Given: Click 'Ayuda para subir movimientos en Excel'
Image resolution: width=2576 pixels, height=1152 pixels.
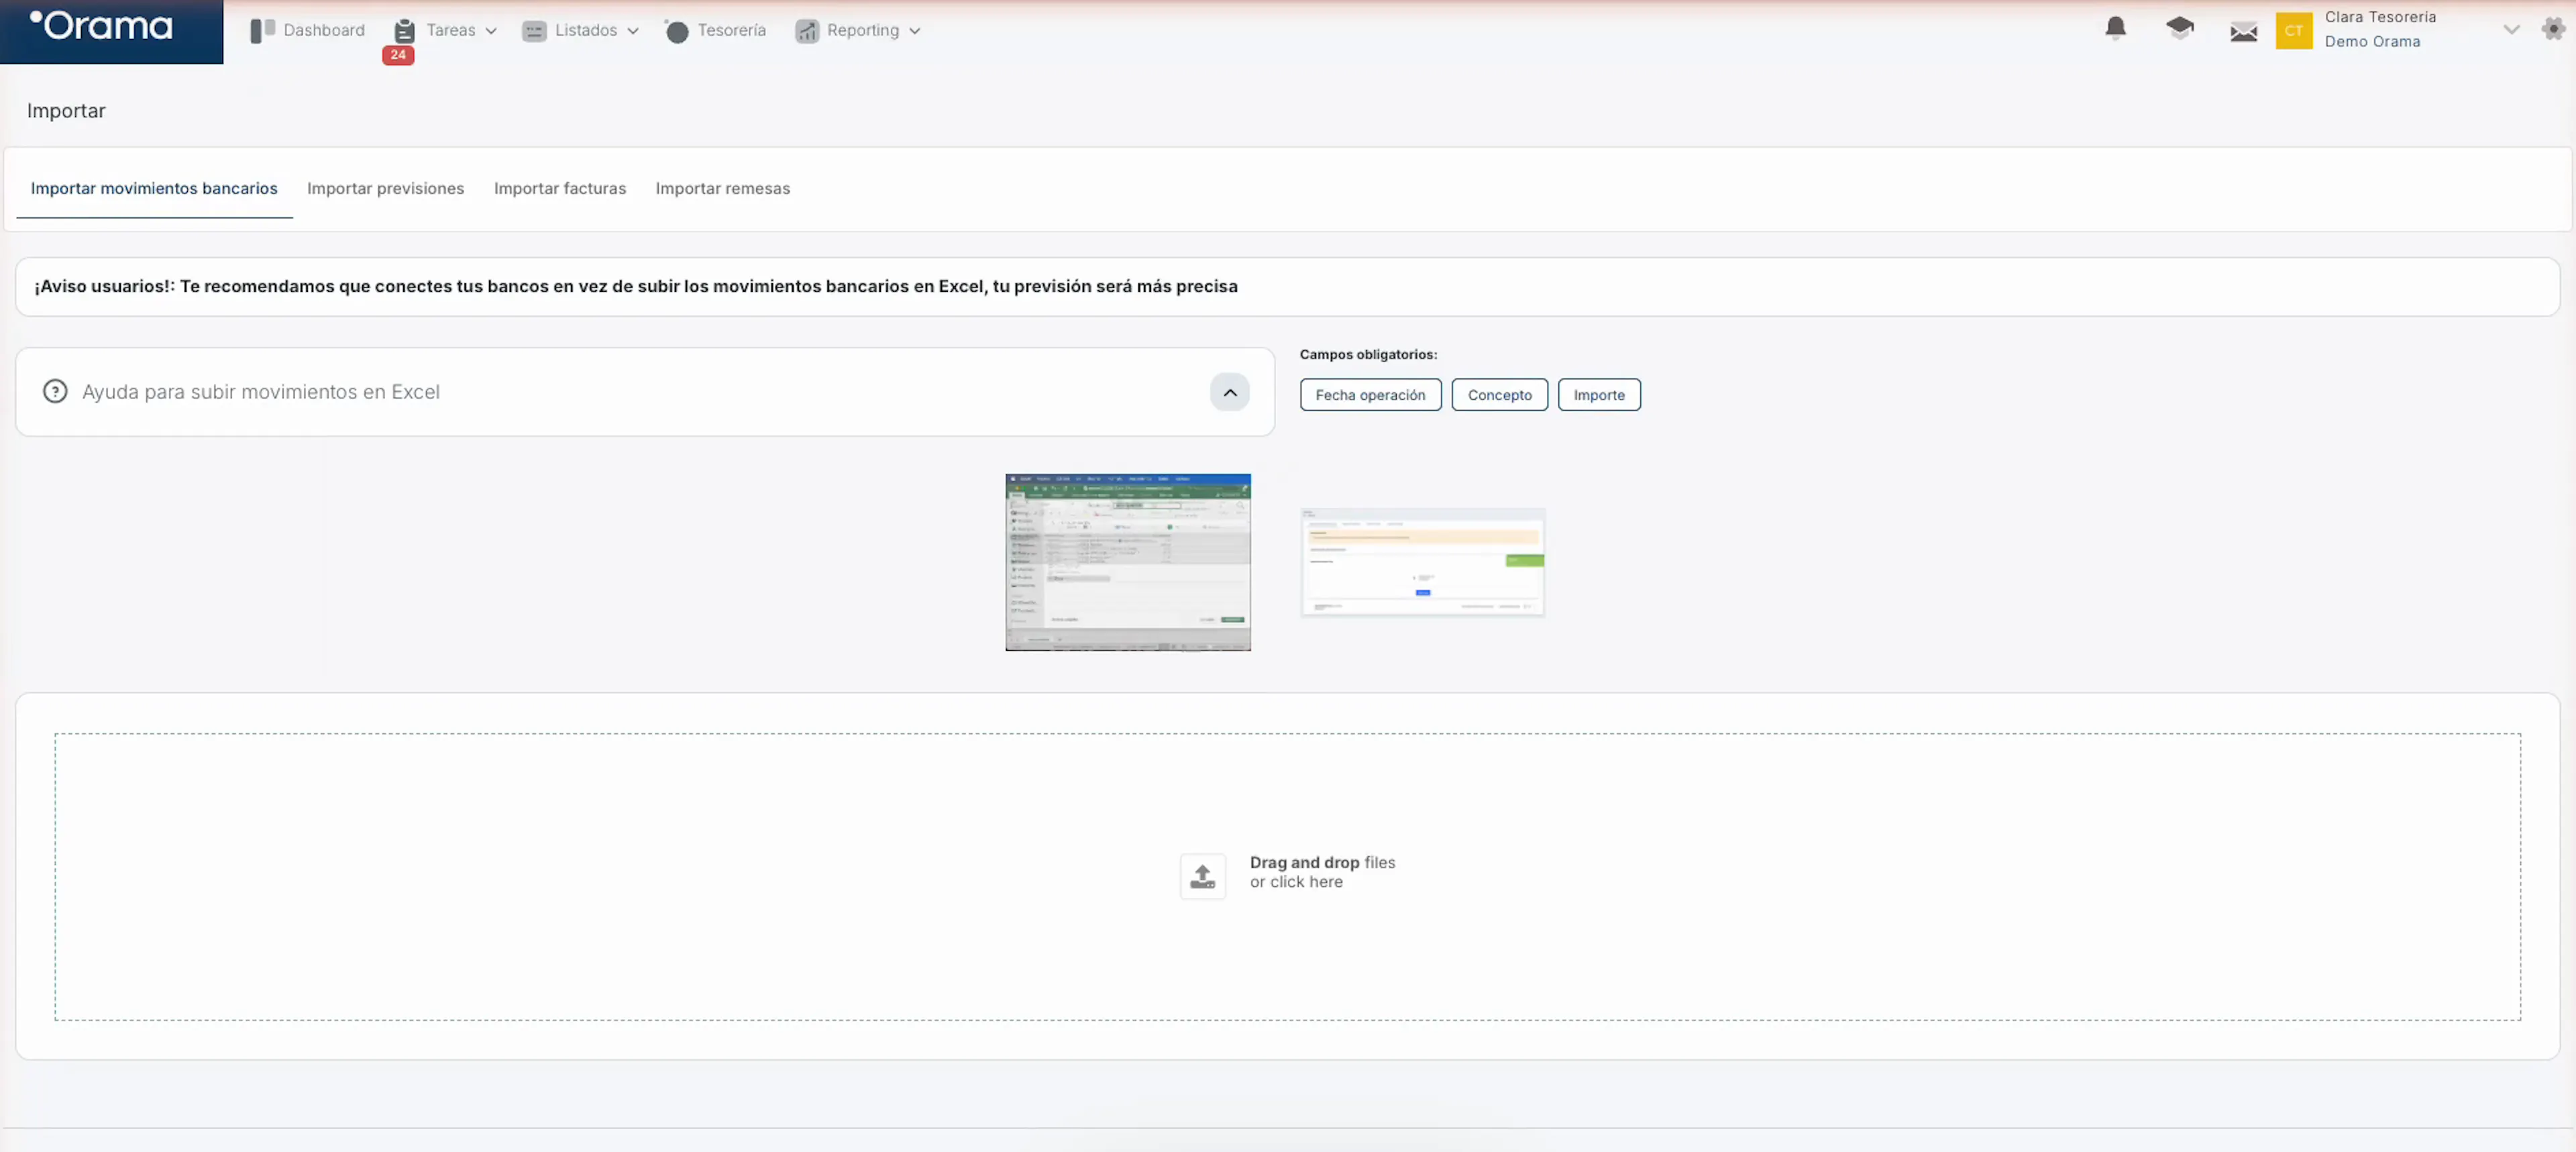Looking at the screenshot, I should 260,392.
